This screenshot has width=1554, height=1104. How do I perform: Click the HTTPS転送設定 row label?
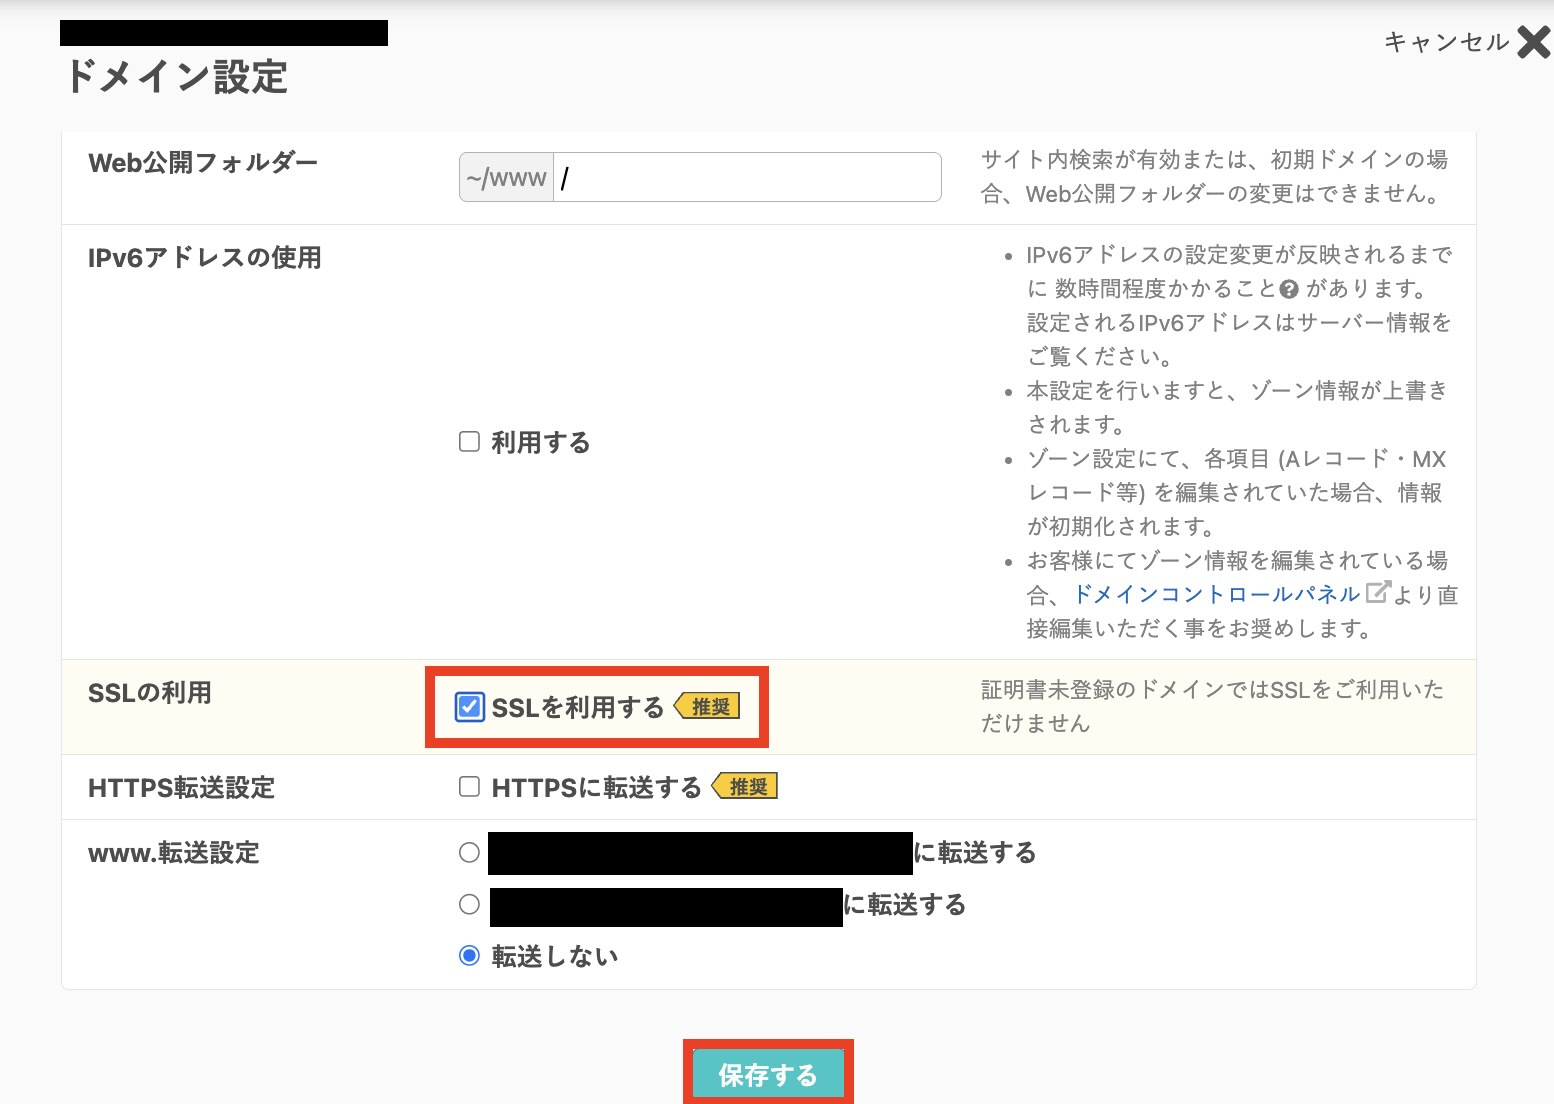pos(181,788)
